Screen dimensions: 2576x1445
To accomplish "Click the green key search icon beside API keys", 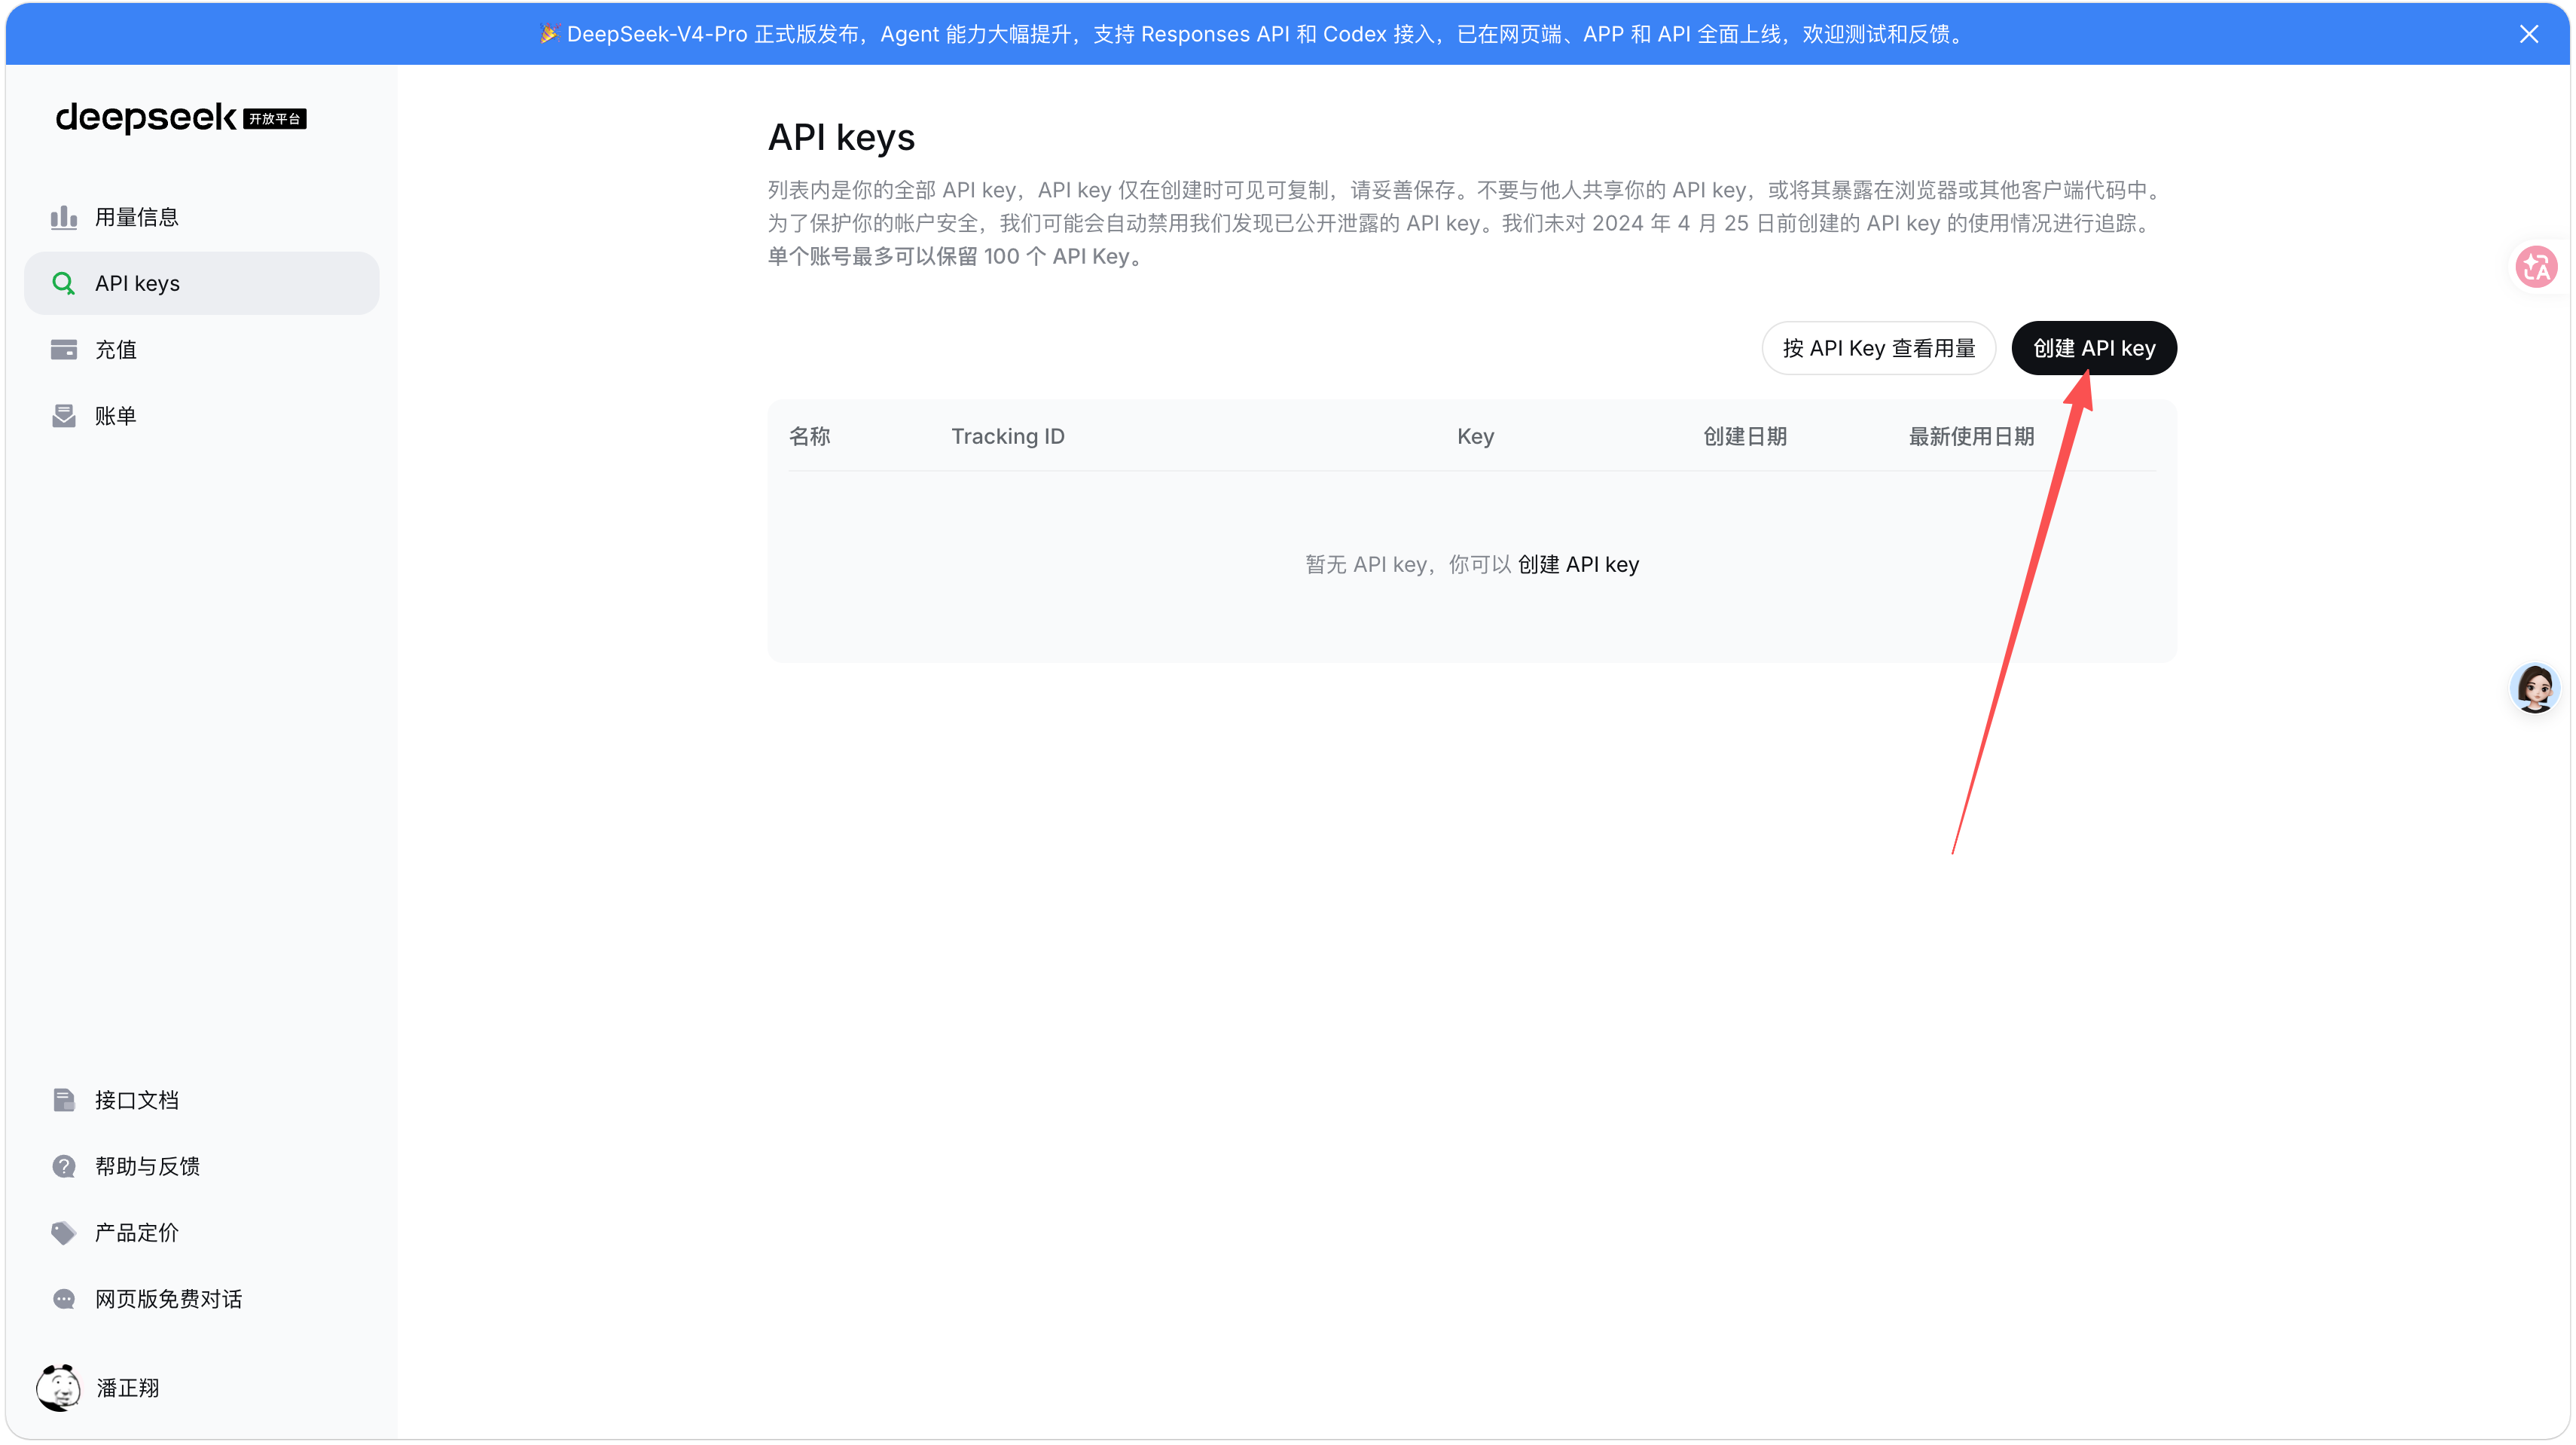I will click(64, 283).
